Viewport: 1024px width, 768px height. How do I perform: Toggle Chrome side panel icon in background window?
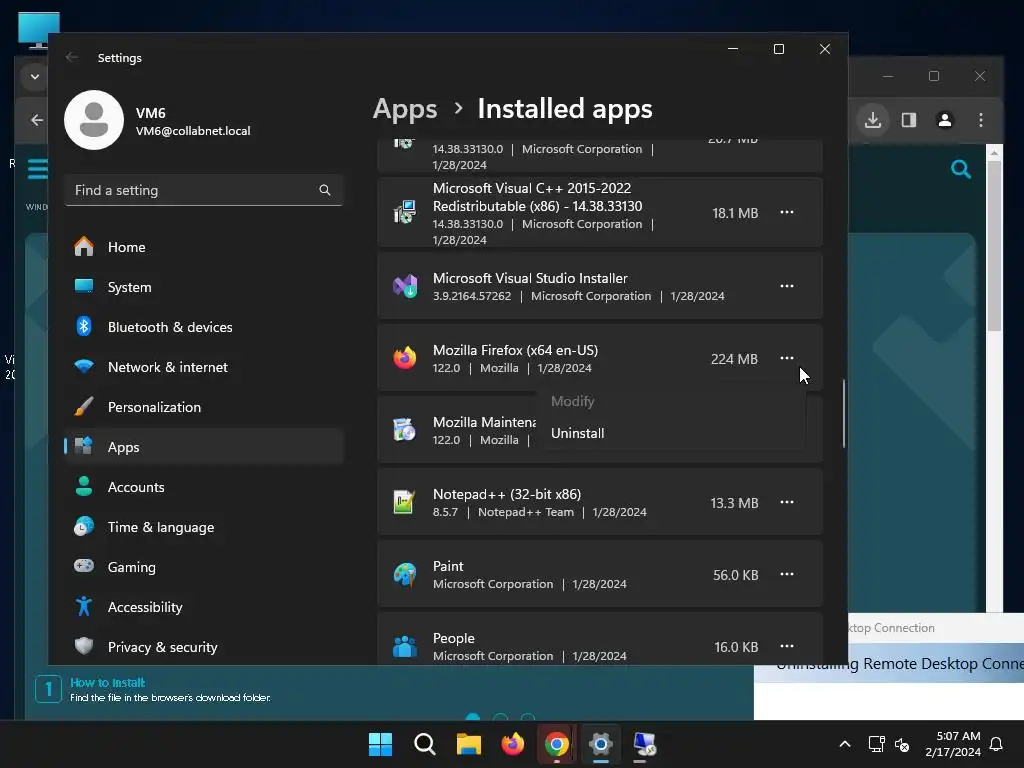click(x=909, y=120)
